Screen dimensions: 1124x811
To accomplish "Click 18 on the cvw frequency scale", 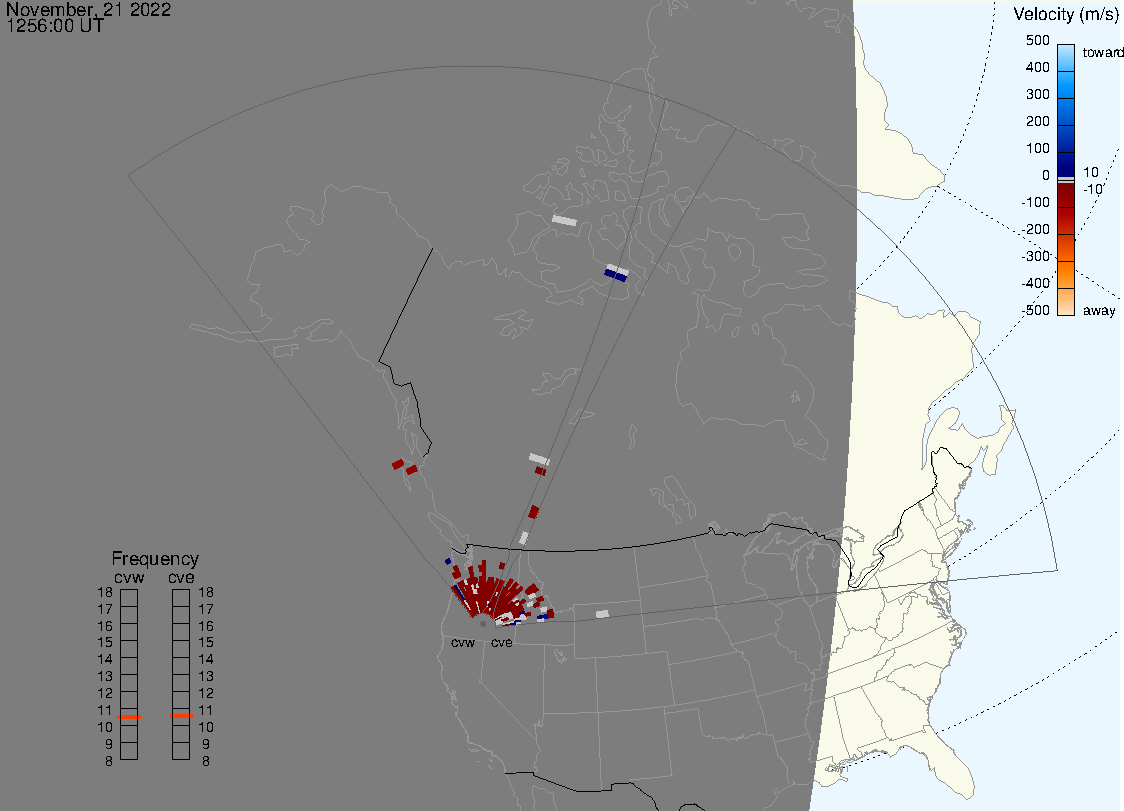I will click(x=105, y=592).
